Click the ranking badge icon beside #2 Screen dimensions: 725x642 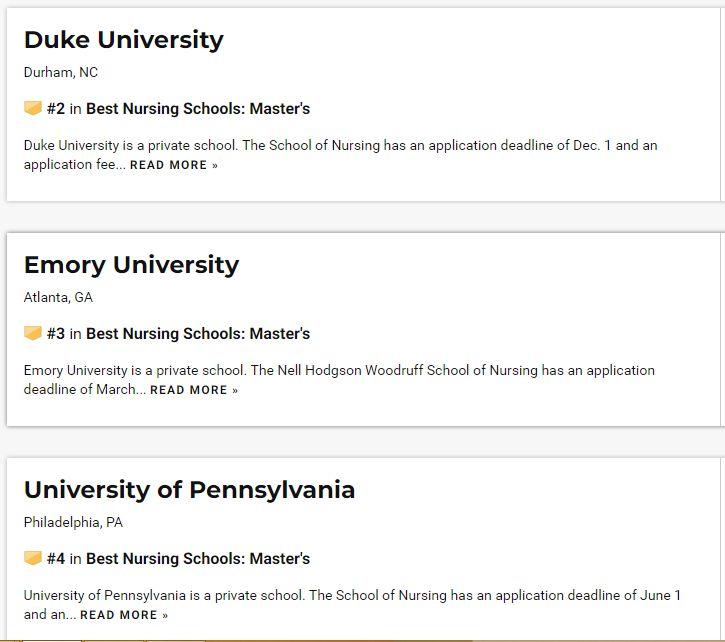click(33, 108)
